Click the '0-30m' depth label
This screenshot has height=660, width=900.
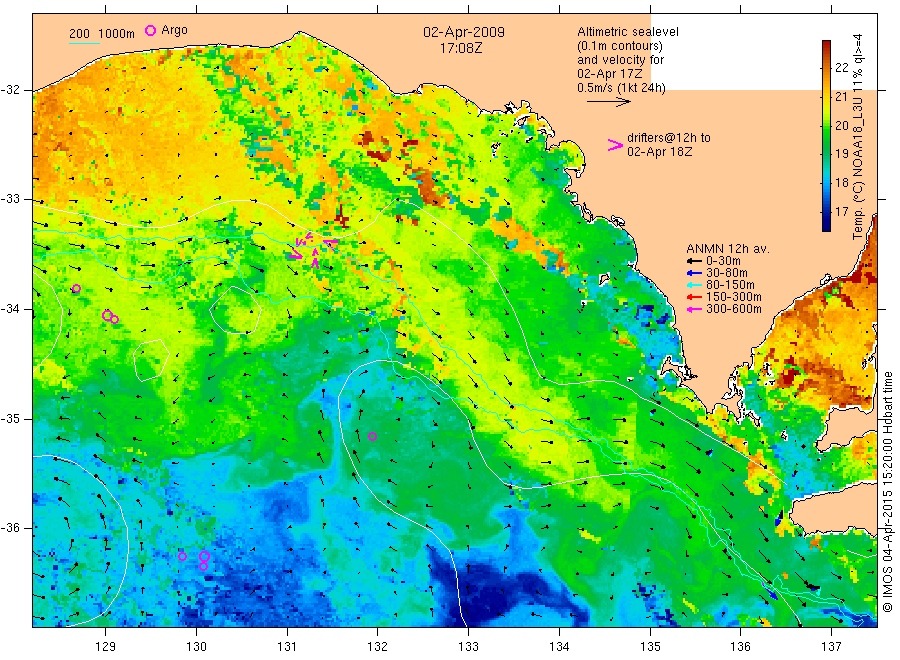click(x=723, y=261)
